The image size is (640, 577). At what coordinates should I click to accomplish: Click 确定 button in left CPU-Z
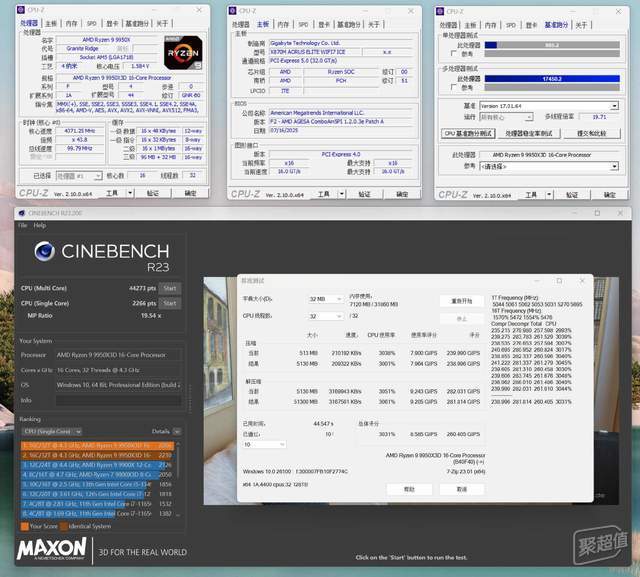(191, 193)
